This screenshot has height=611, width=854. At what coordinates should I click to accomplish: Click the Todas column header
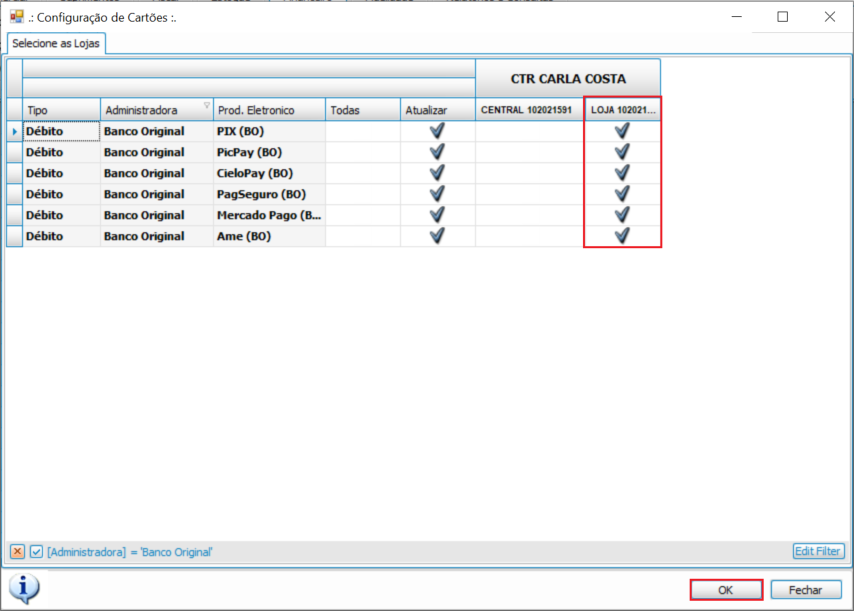[x=363, y=110]
